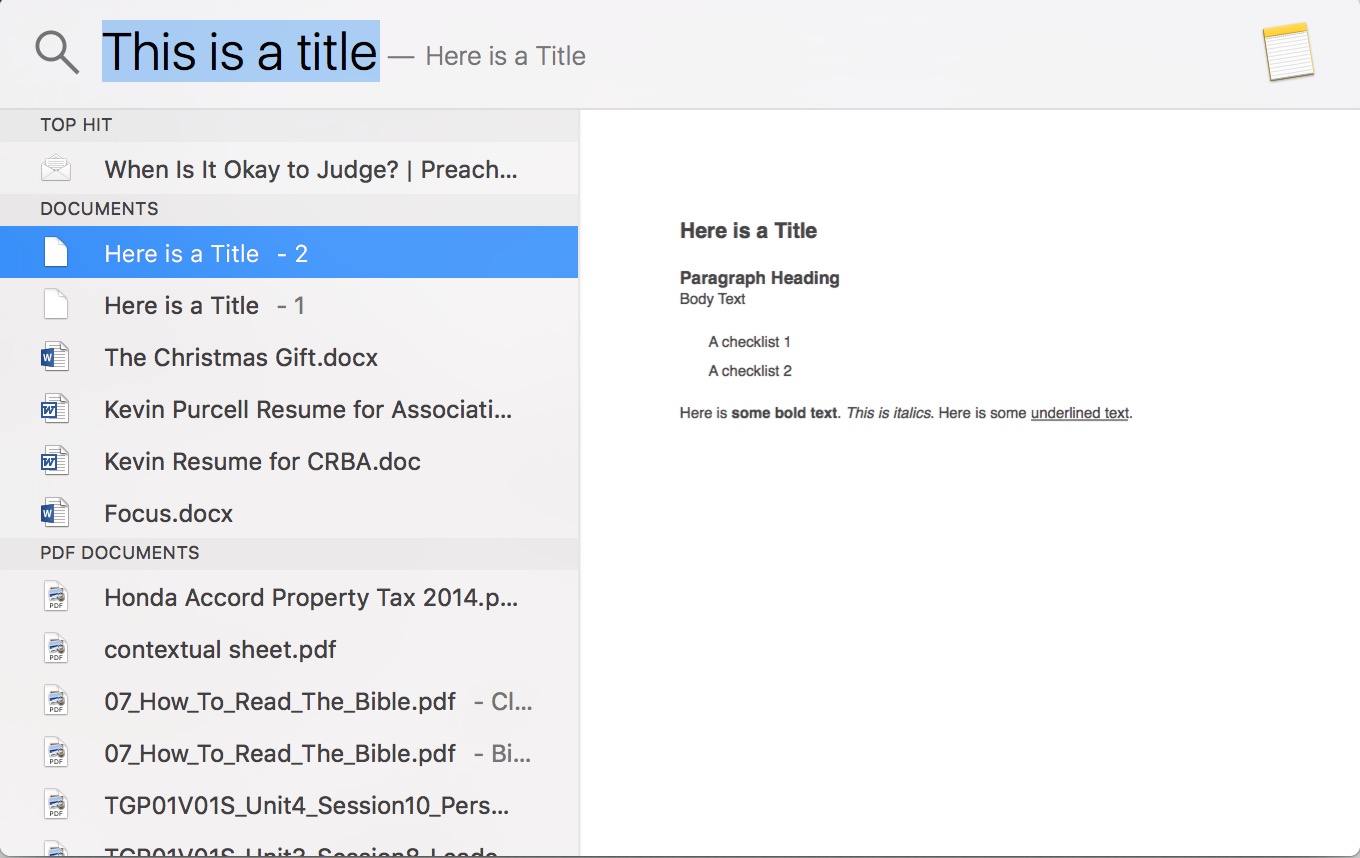Click the mail icon beside the Top Hit
The width and height of the screenshot is (1360, 858).
tap(56, 168)
